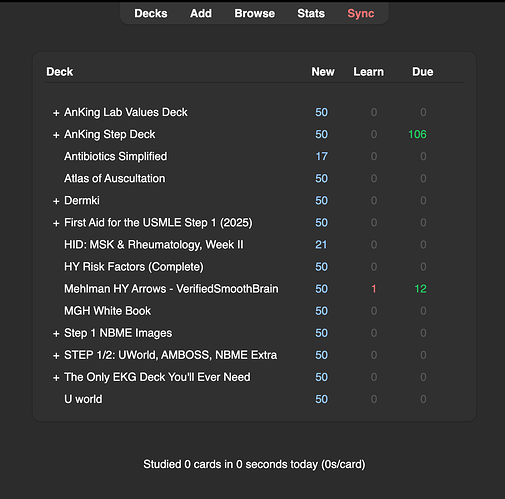
Task: Click the Studied 0 cards today status text
Action: pyautogui.click(x=254, y=464)
